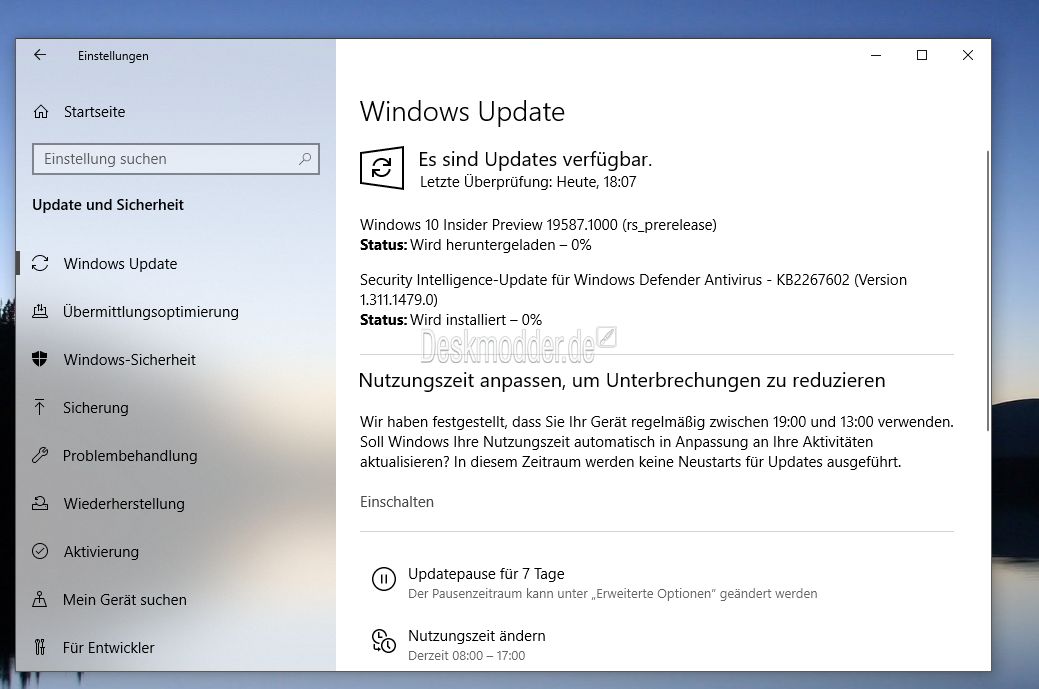Click 'Update und Sicherheit' section title
1039x689 pixels.
tap(108, 205)
